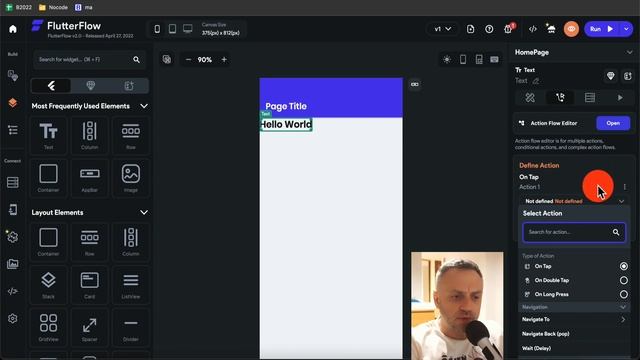Add the AppBar widget element

coord(89,178)
